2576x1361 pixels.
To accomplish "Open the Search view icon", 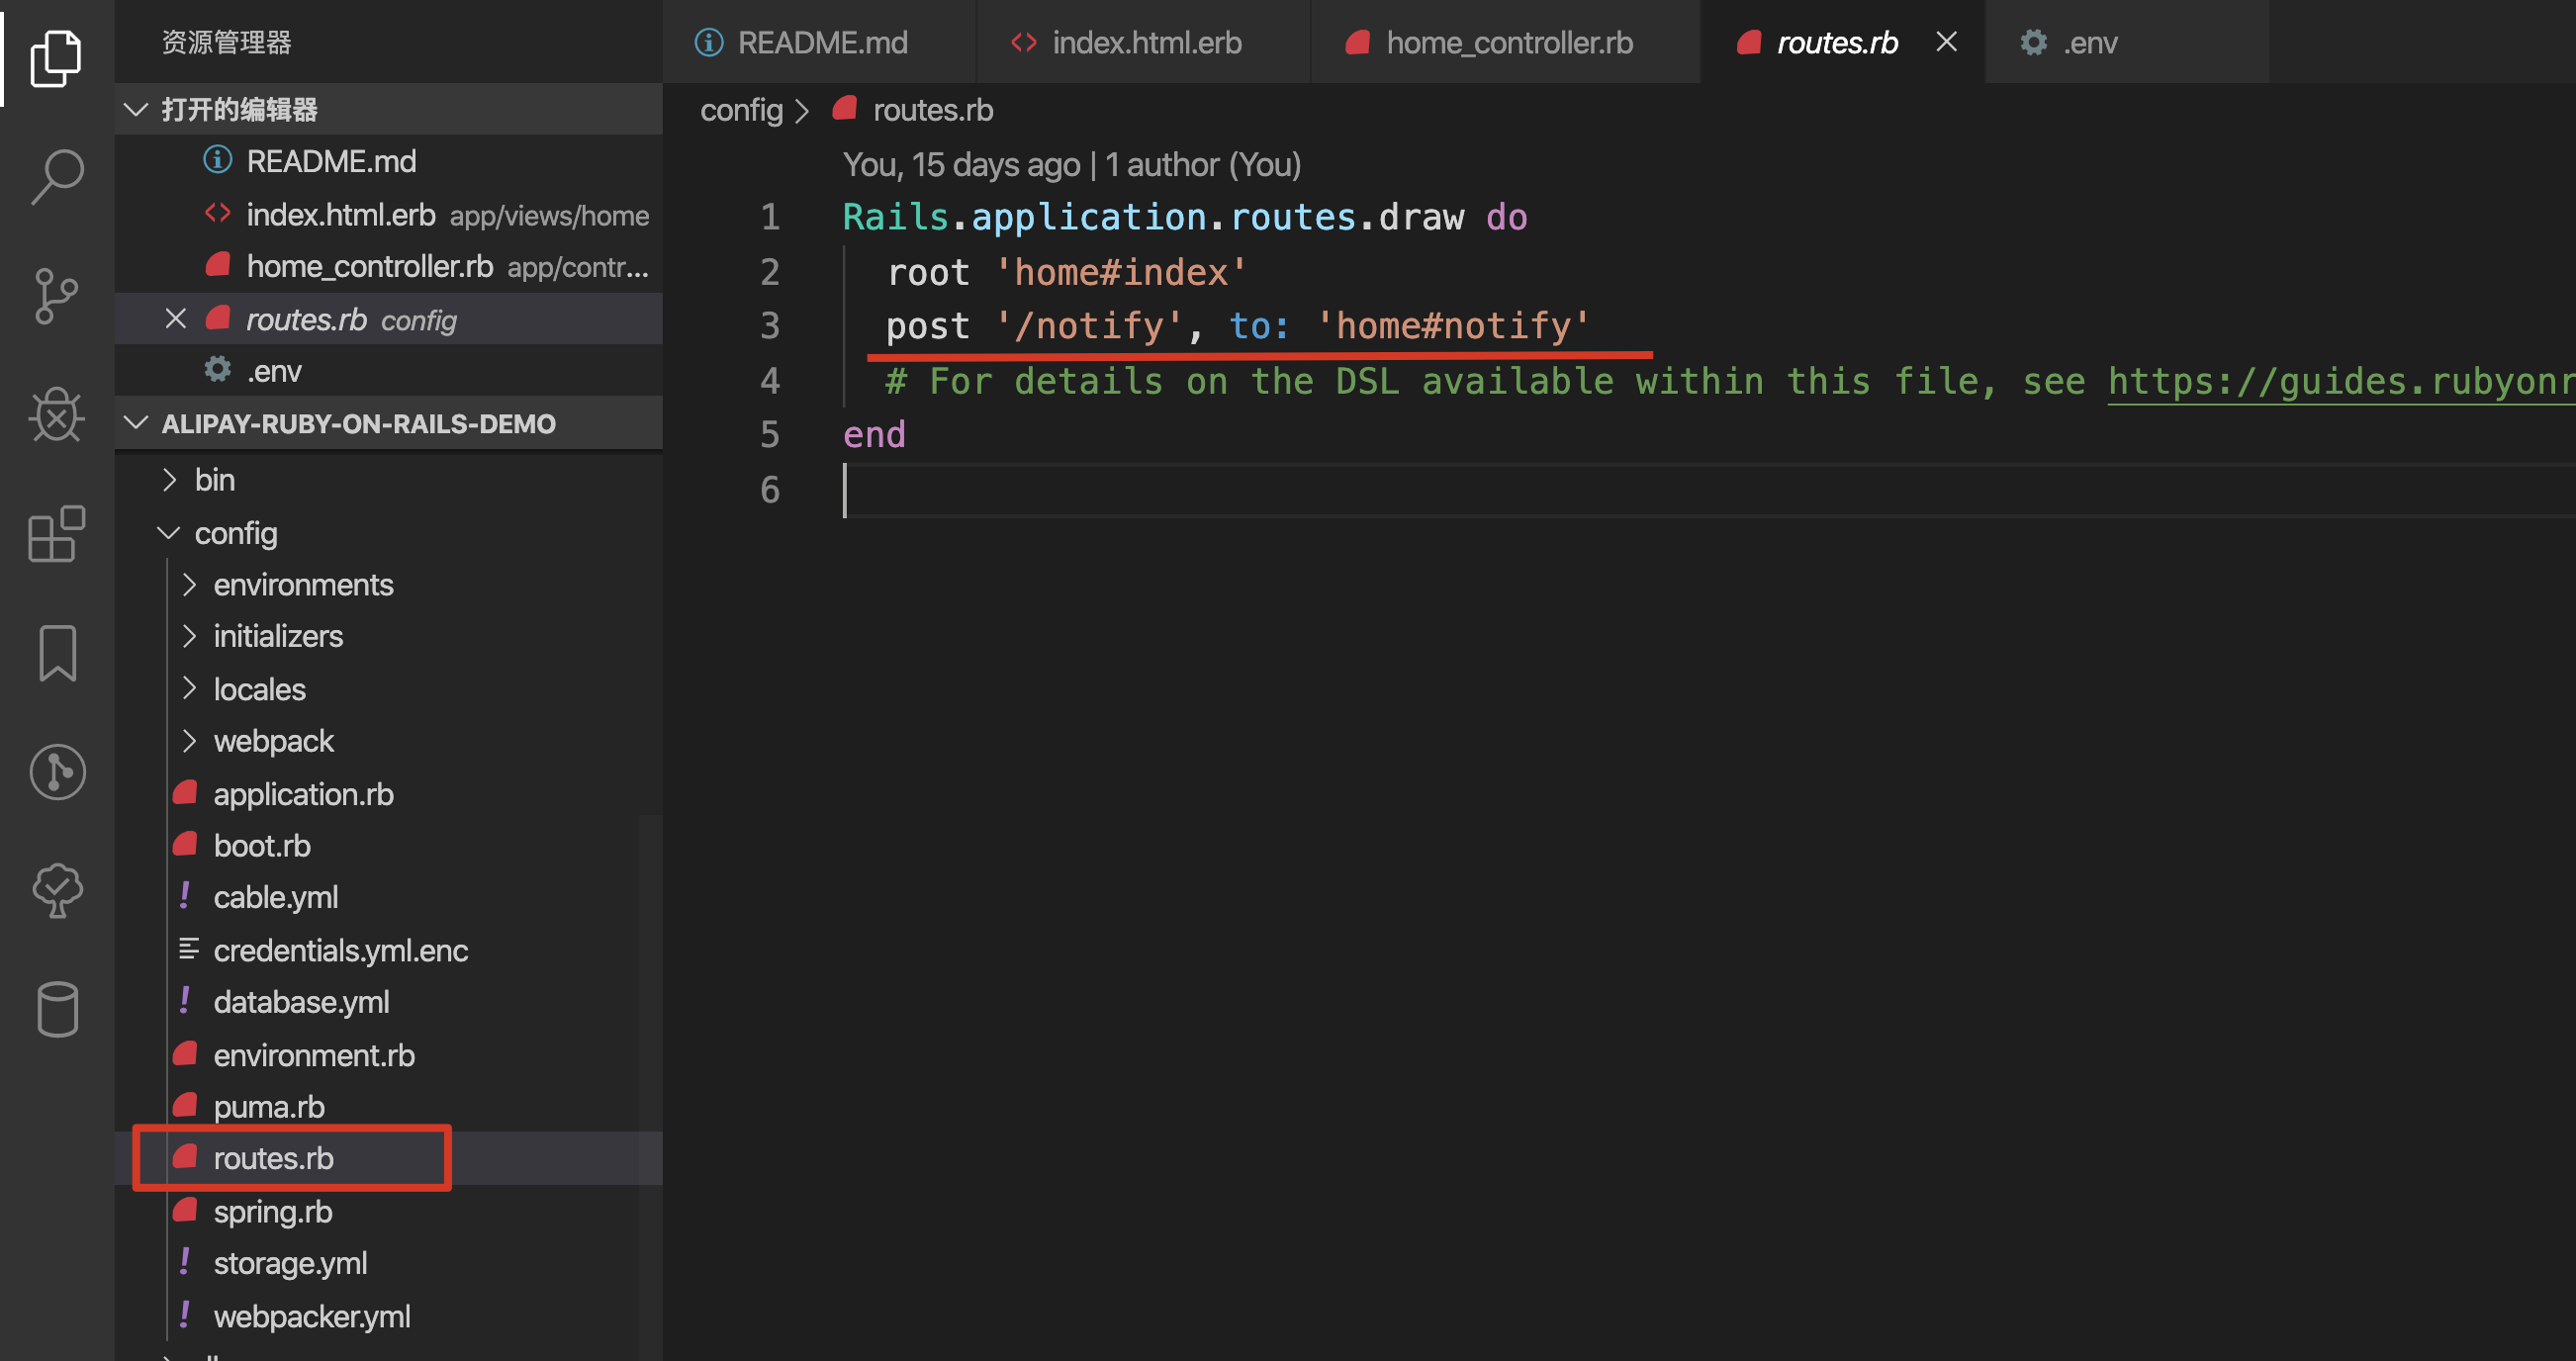I will [56, 177].
